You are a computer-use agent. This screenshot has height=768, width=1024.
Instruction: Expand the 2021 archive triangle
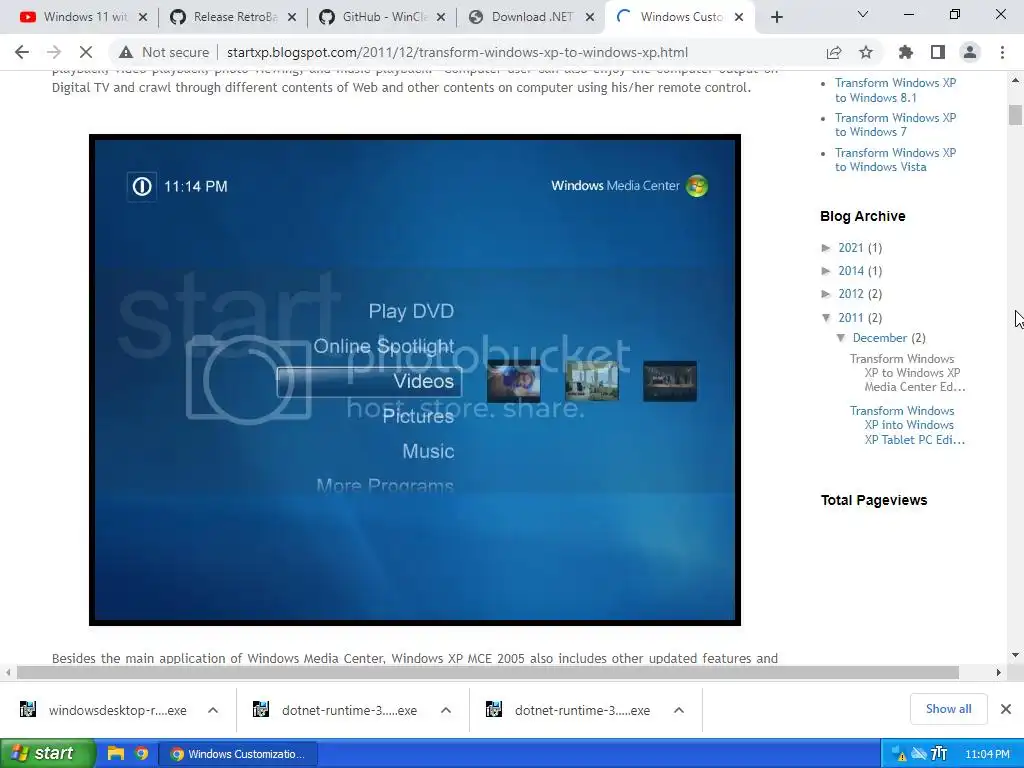tap(826, 248)
